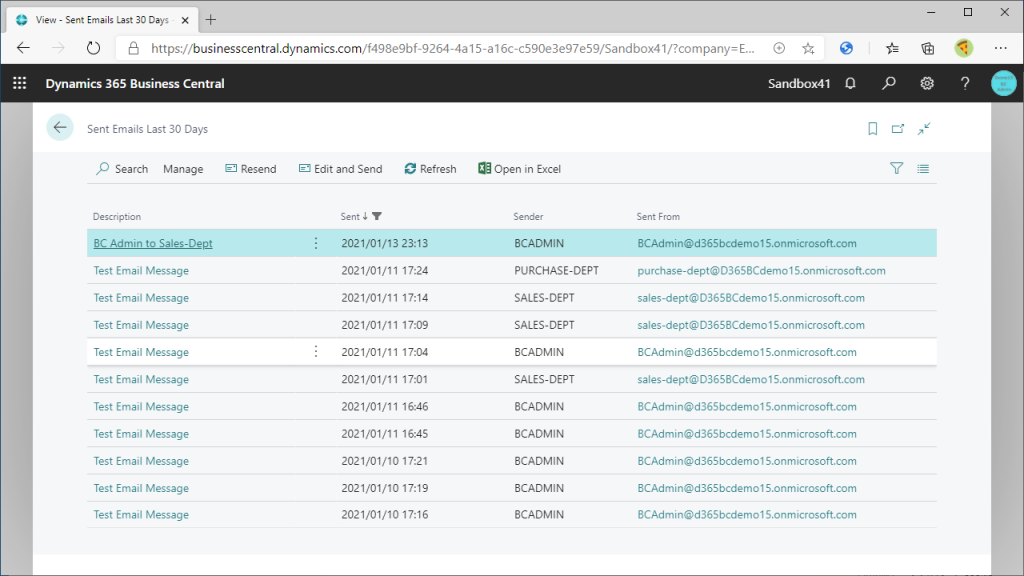The width and height of the screenshot is (1024, 576).
Task: Open the Description column header menu
Action: click(x=117, y=216)
